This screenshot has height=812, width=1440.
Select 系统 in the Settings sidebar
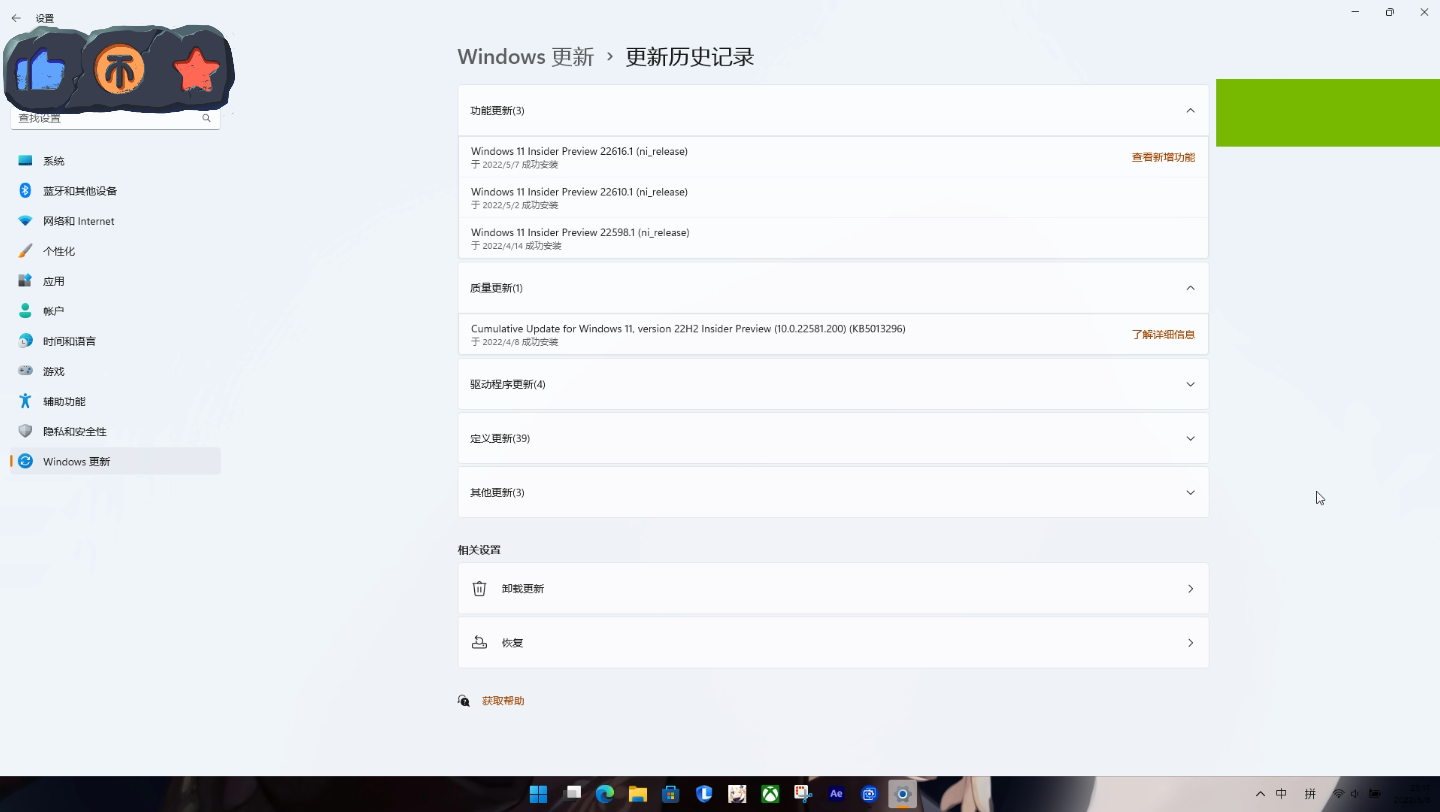pyautogui.click(x=54, y=160)
